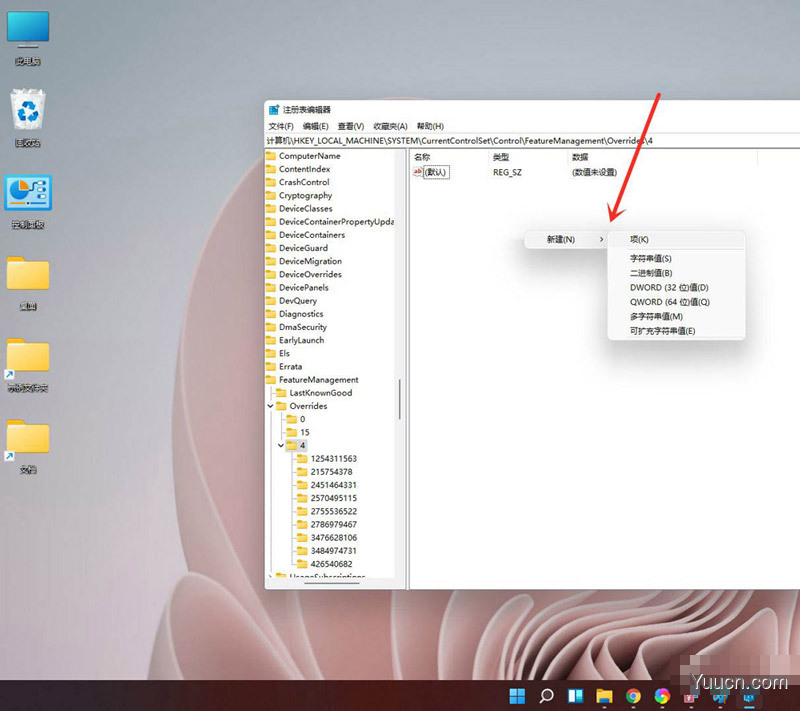The height and width of the screenshot is (711, 800).
Task: Choose 二进制值(B) from the submenu
Action: tap(676, 273)
